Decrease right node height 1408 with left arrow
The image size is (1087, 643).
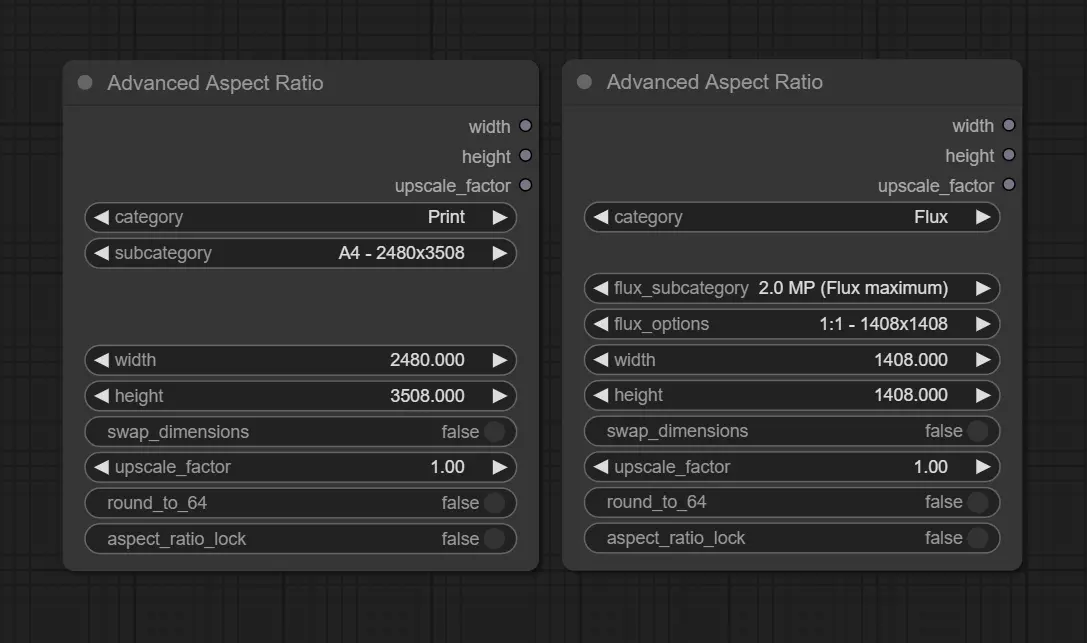[600, 395]
